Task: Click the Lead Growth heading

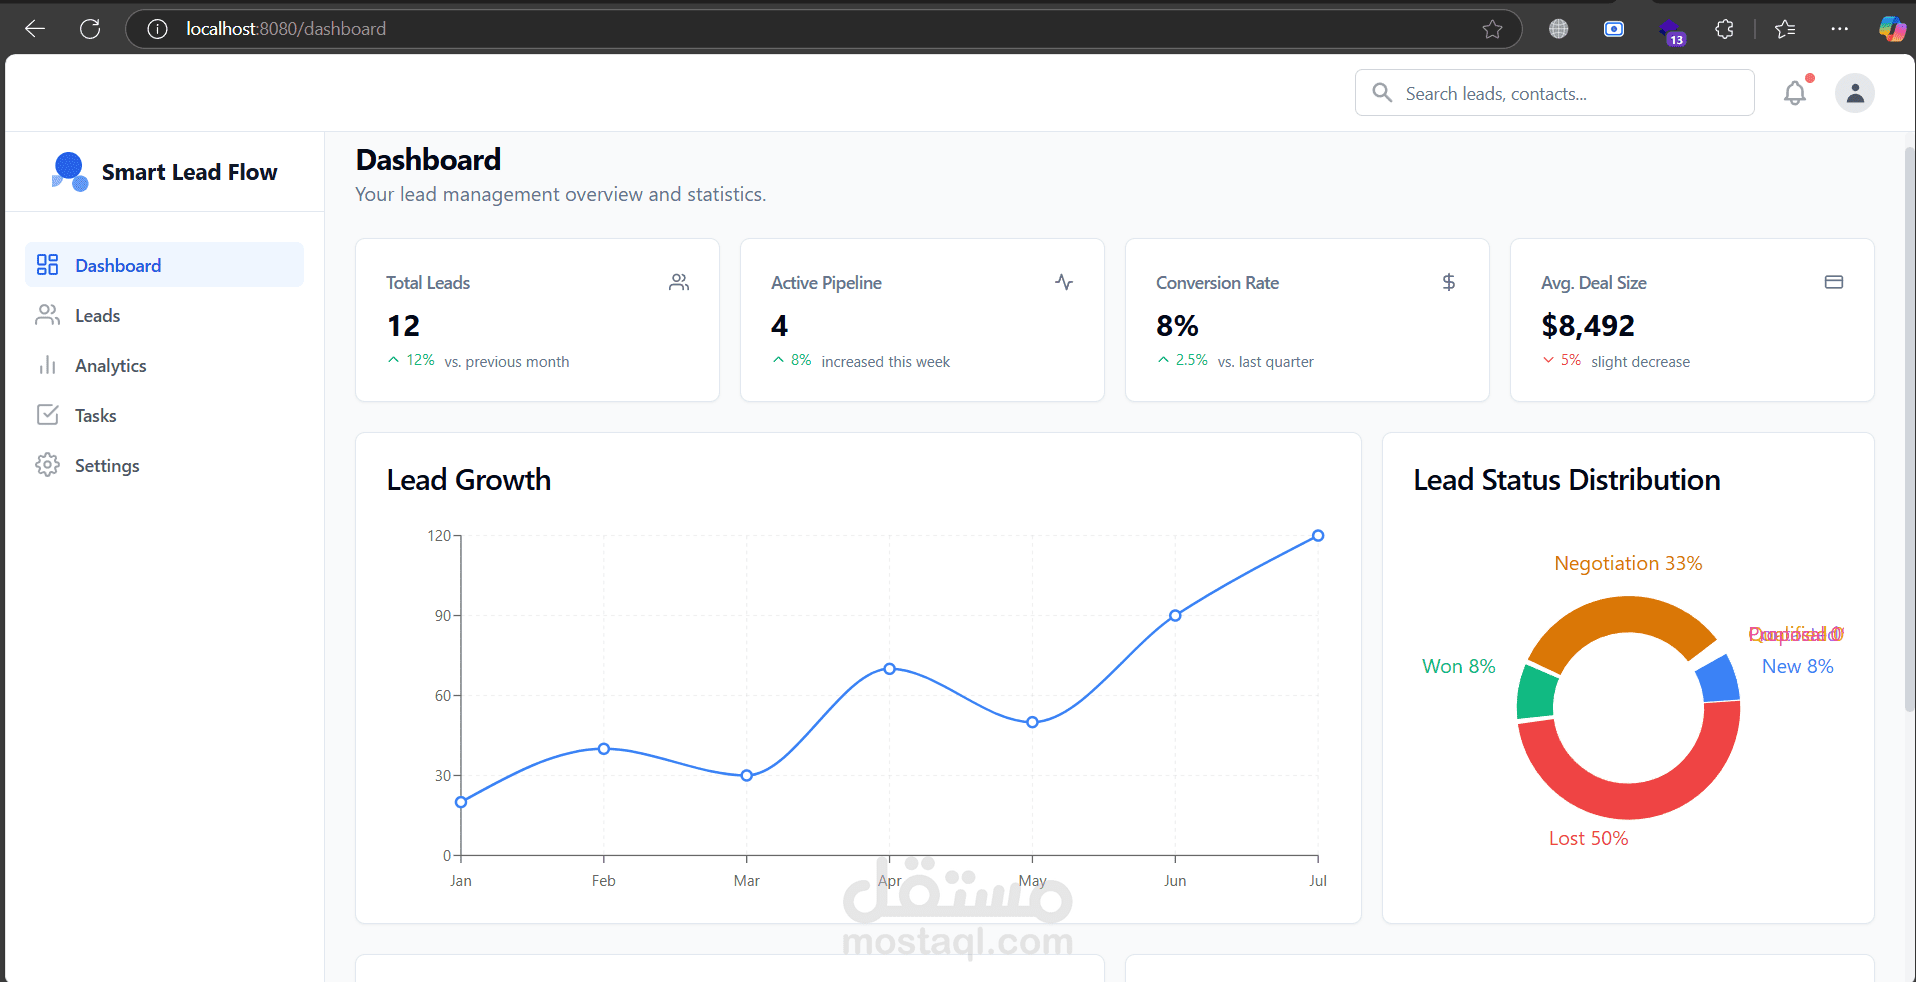Action: coord(469,480)
